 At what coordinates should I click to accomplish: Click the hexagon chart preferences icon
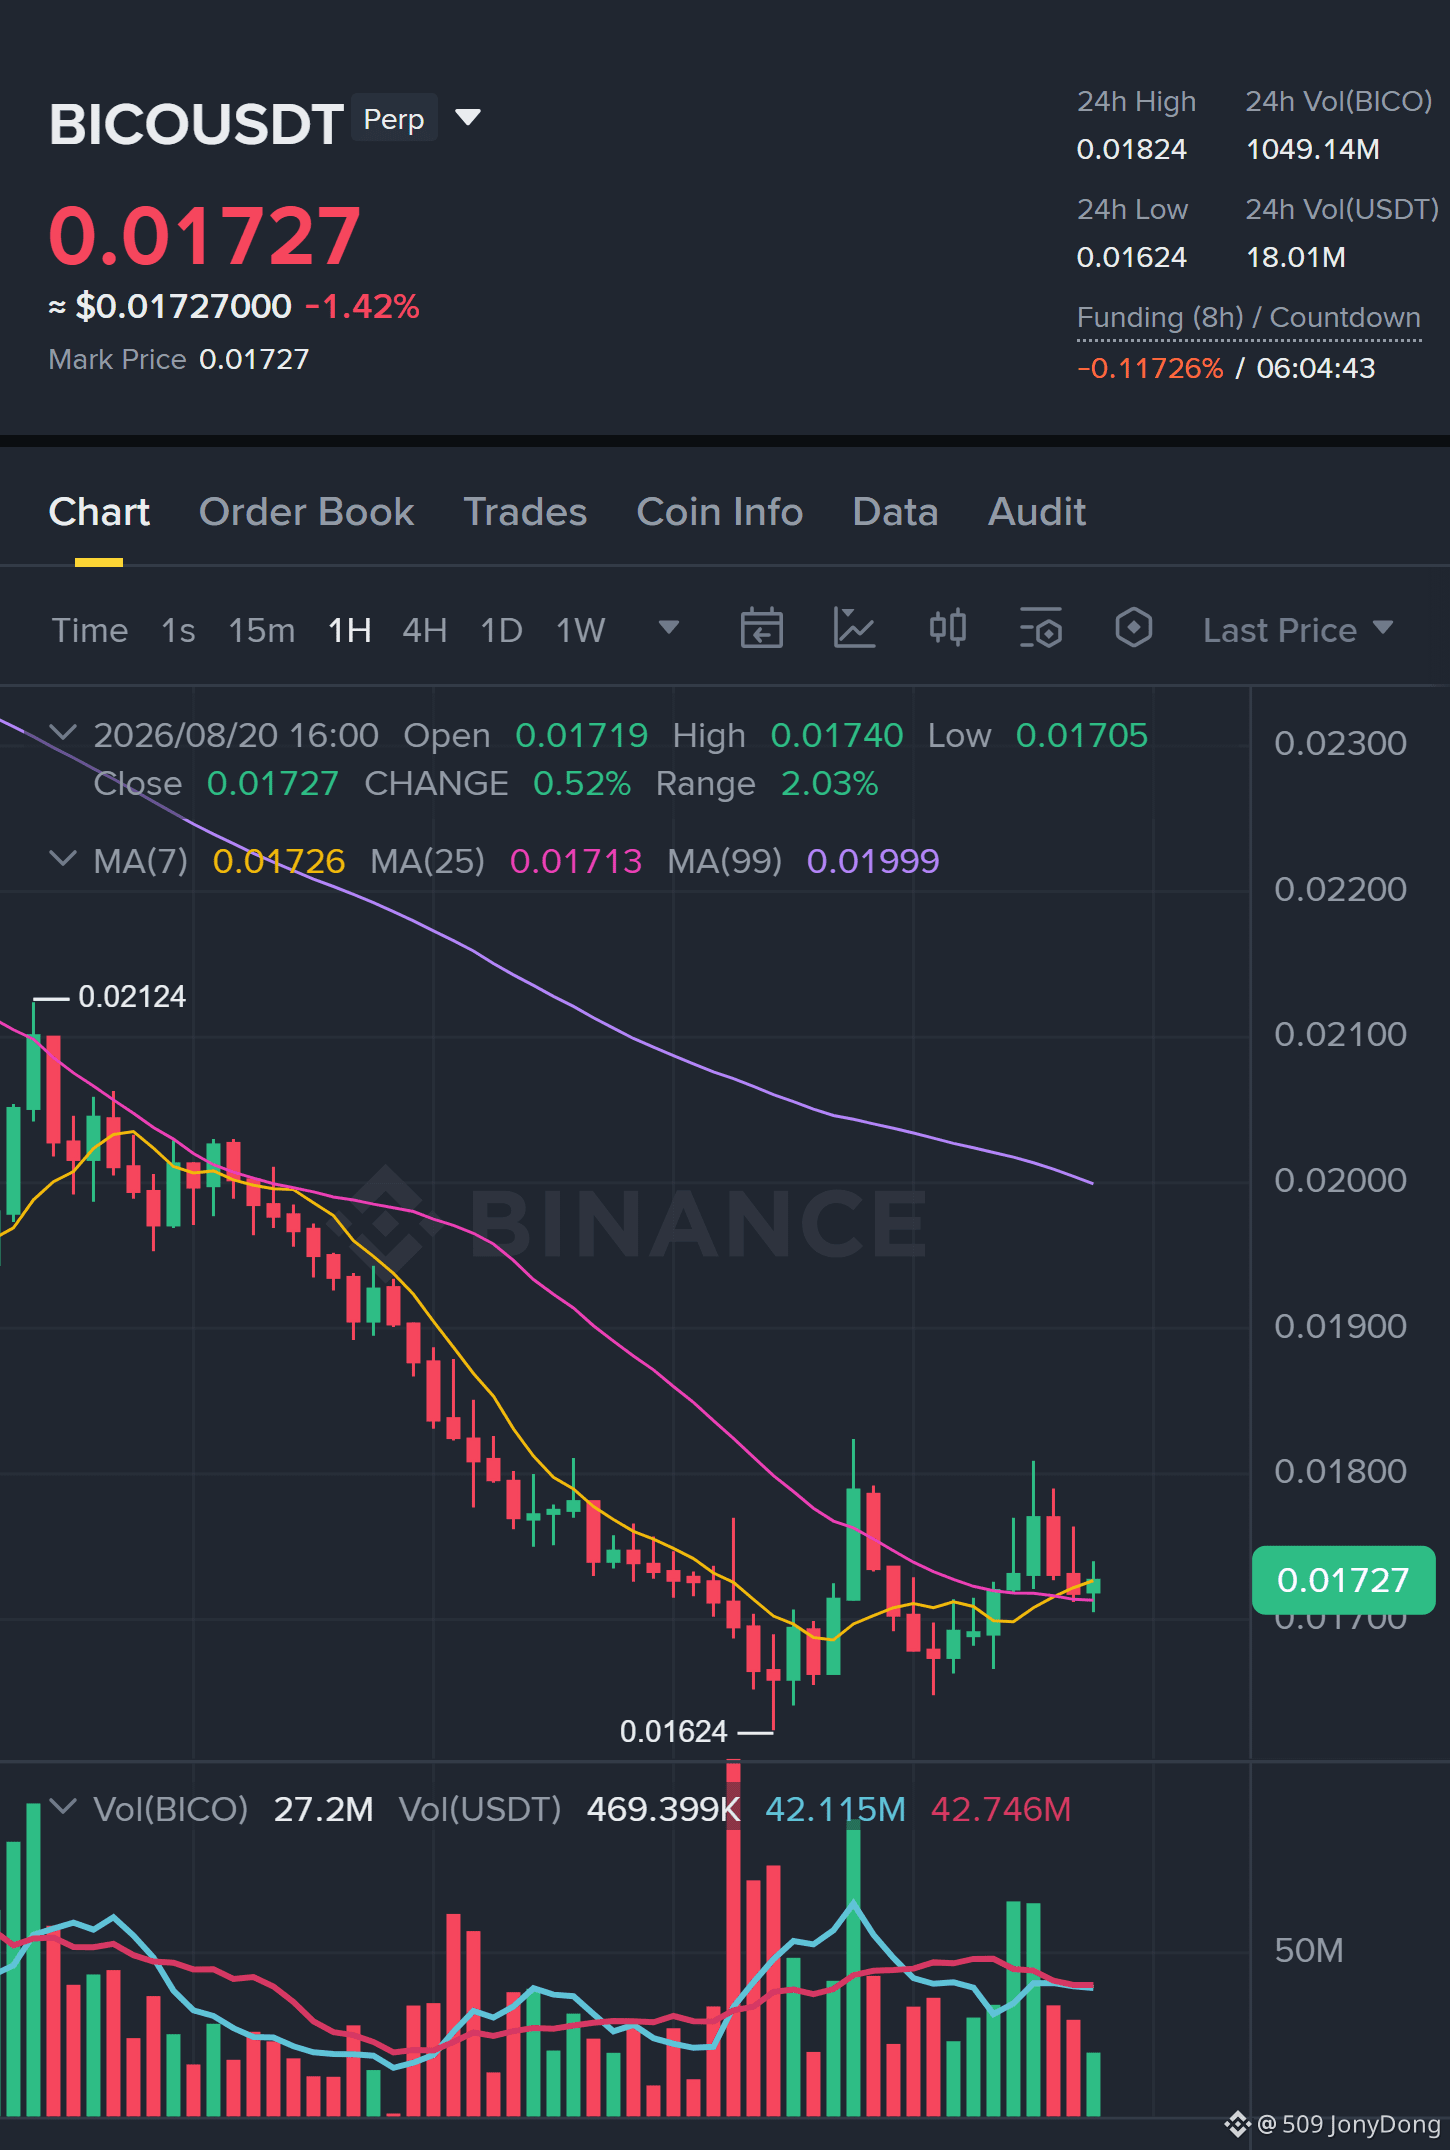pyautogui.click(x=1134, y=629)
